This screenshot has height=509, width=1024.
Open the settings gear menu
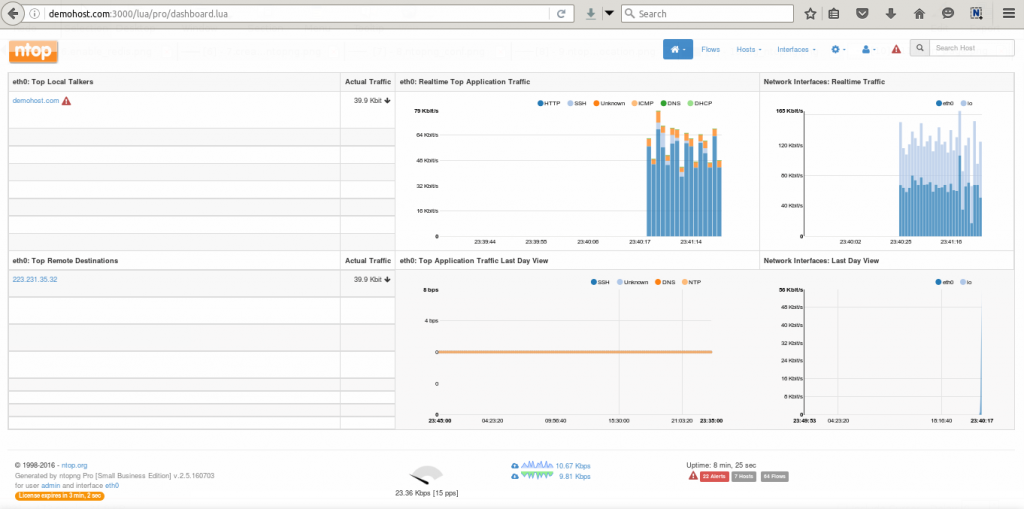tap(838, 49)
